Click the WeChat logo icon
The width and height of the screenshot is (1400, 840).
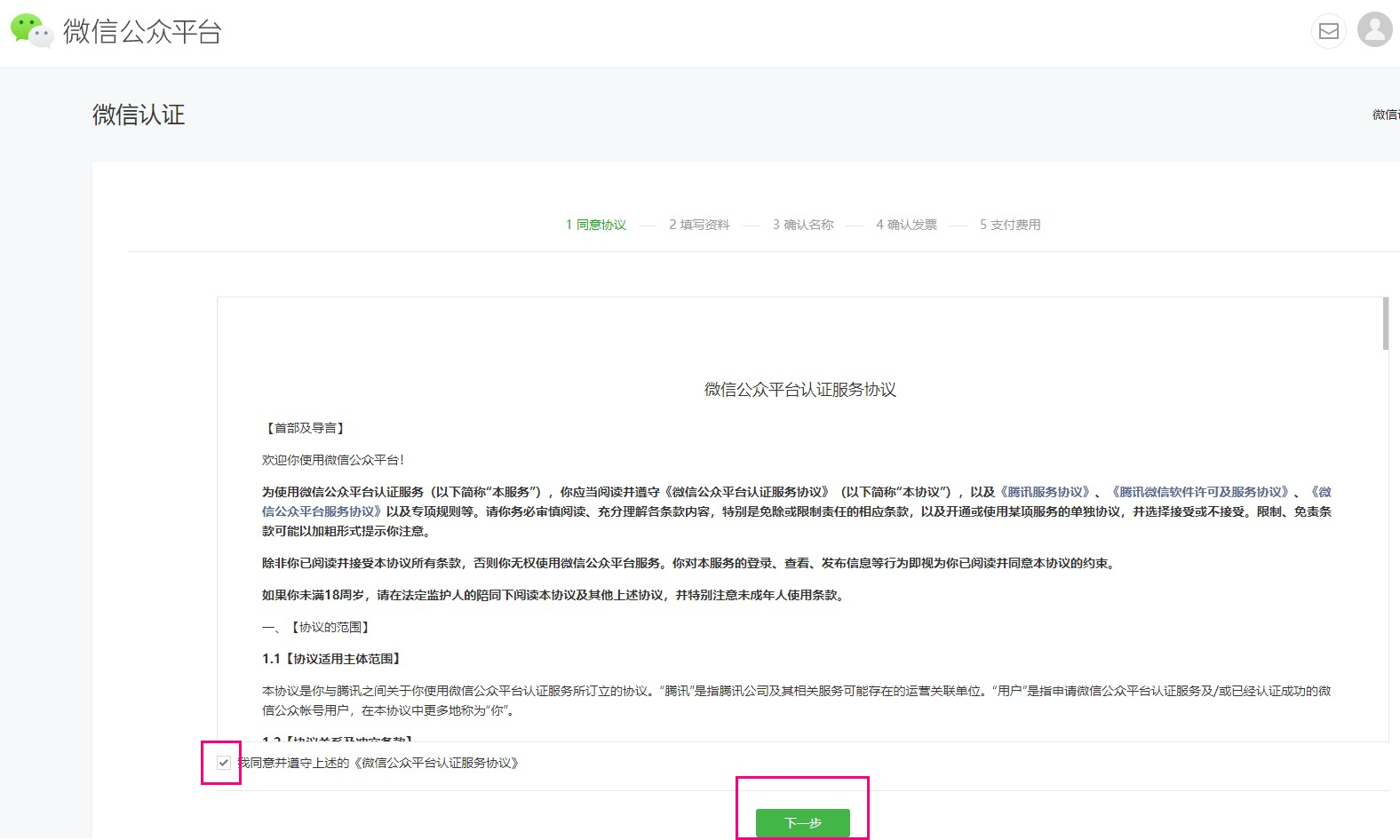(x=32, y=30)
